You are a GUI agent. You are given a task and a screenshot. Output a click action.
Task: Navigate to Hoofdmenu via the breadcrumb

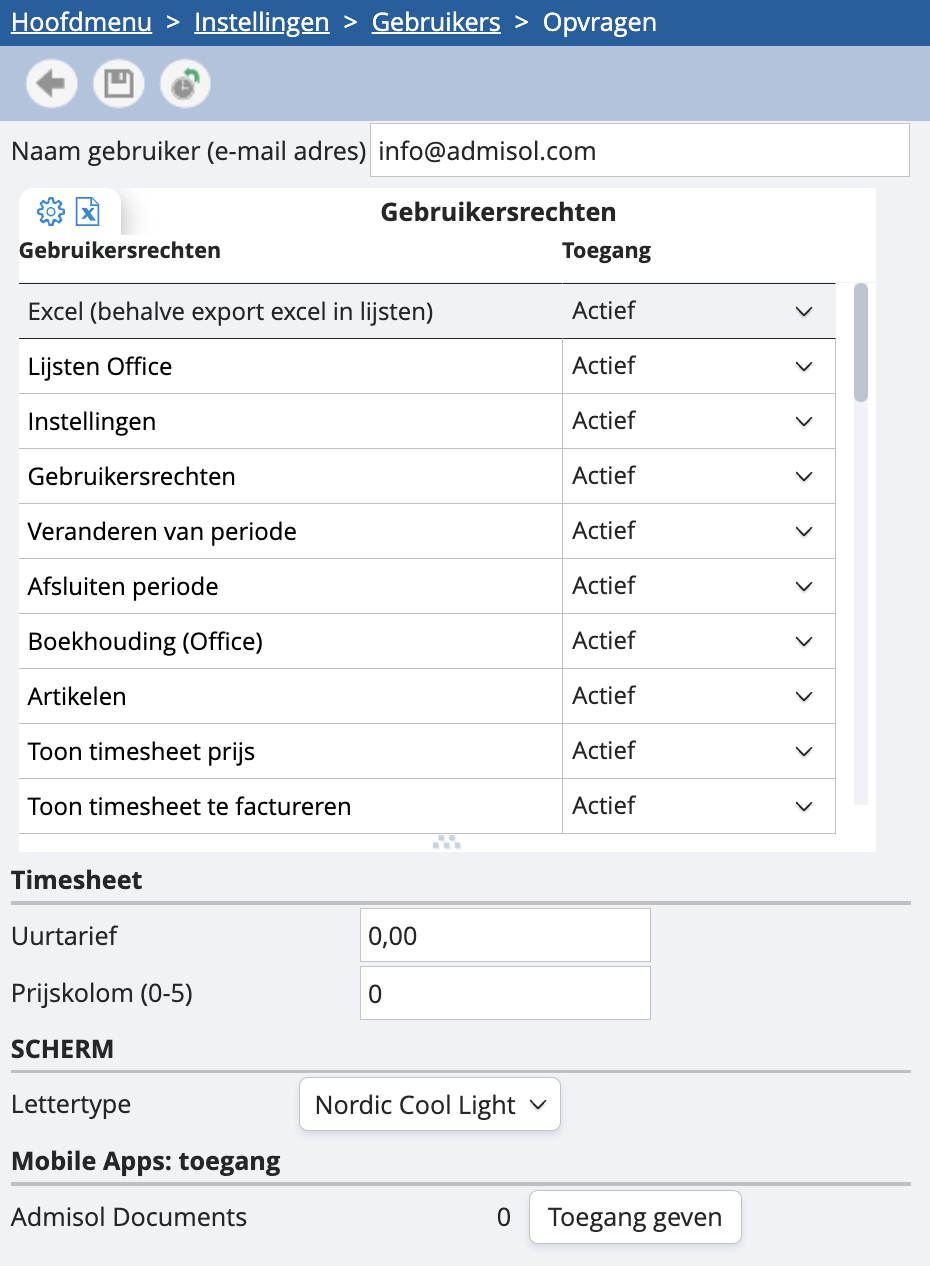pyautogui.click(x=81, y=21)
